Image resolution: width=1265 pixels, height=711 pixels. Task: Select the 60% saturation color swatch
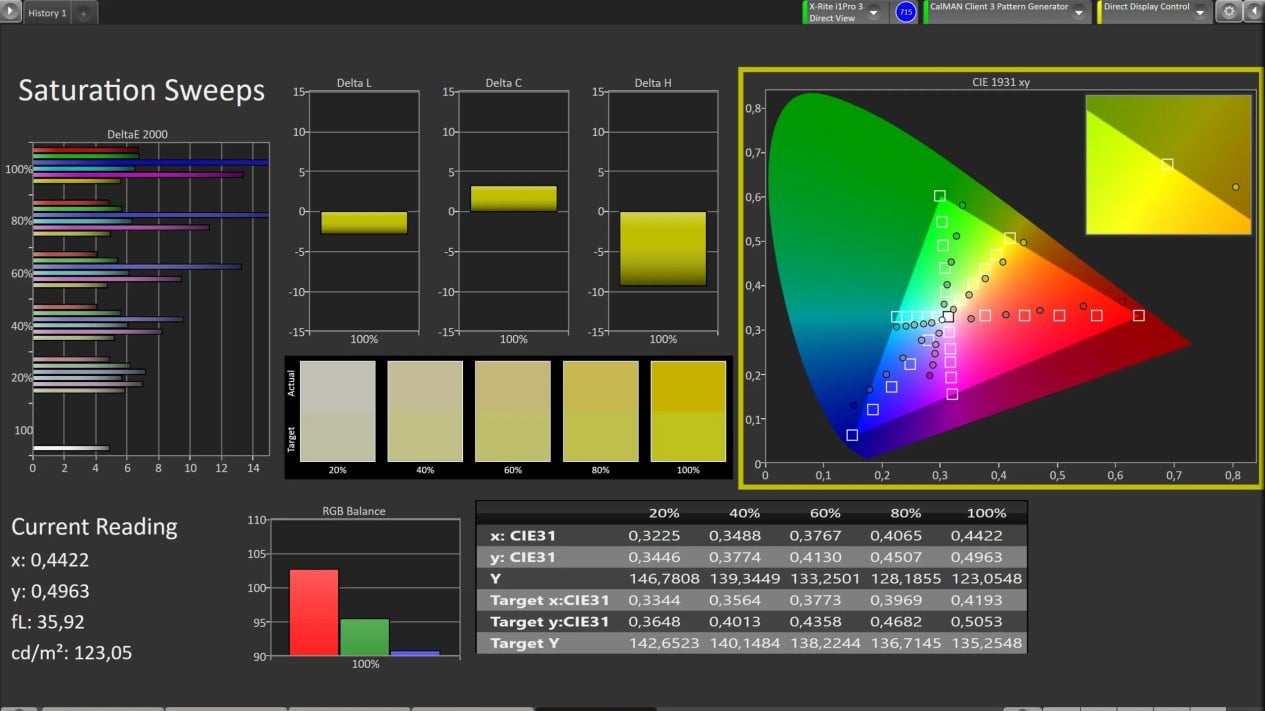[x=513, y=411]
